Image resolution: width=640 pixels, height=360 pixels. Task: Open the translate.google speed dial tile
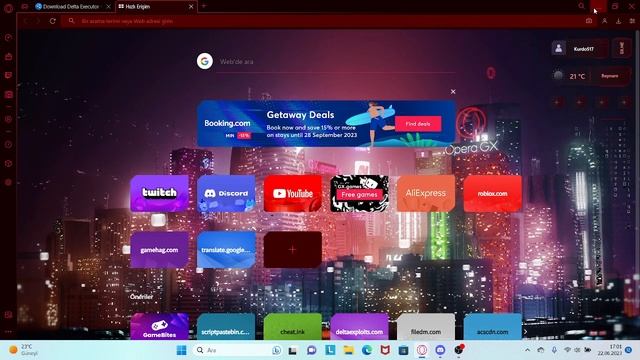coord(226,250)
